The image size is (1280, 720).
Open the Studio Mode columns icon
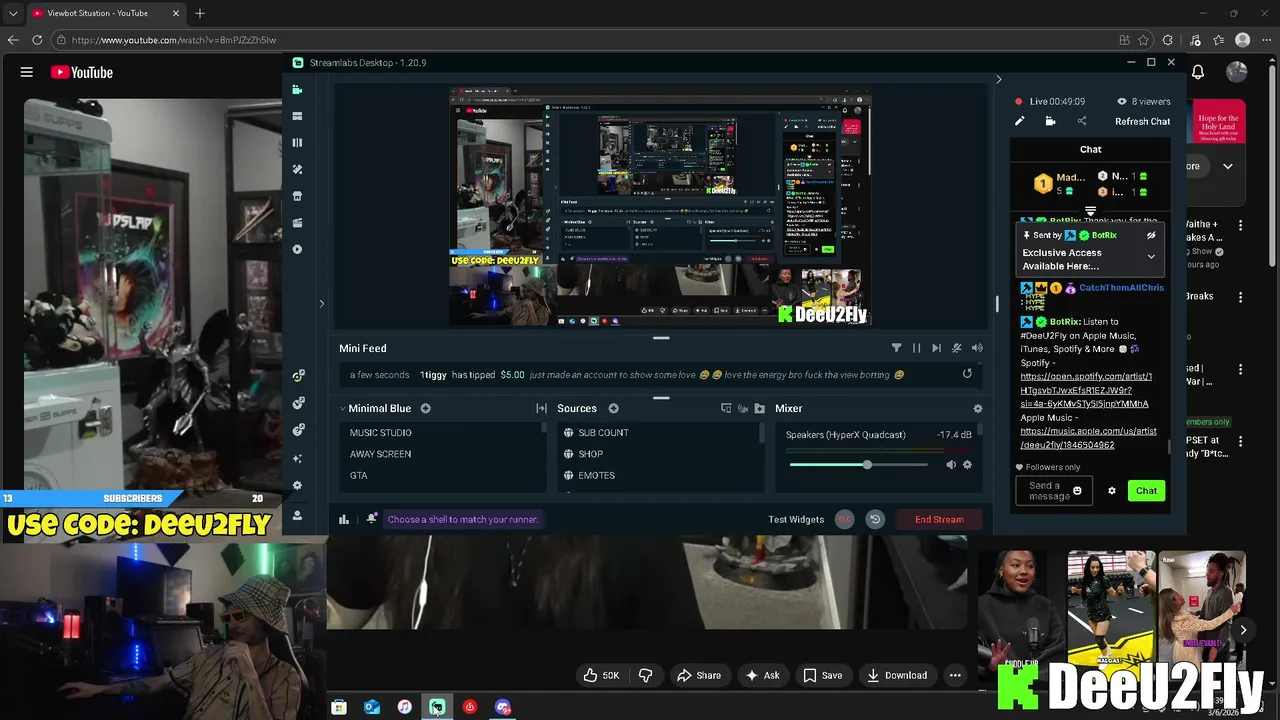click(297, 143)
